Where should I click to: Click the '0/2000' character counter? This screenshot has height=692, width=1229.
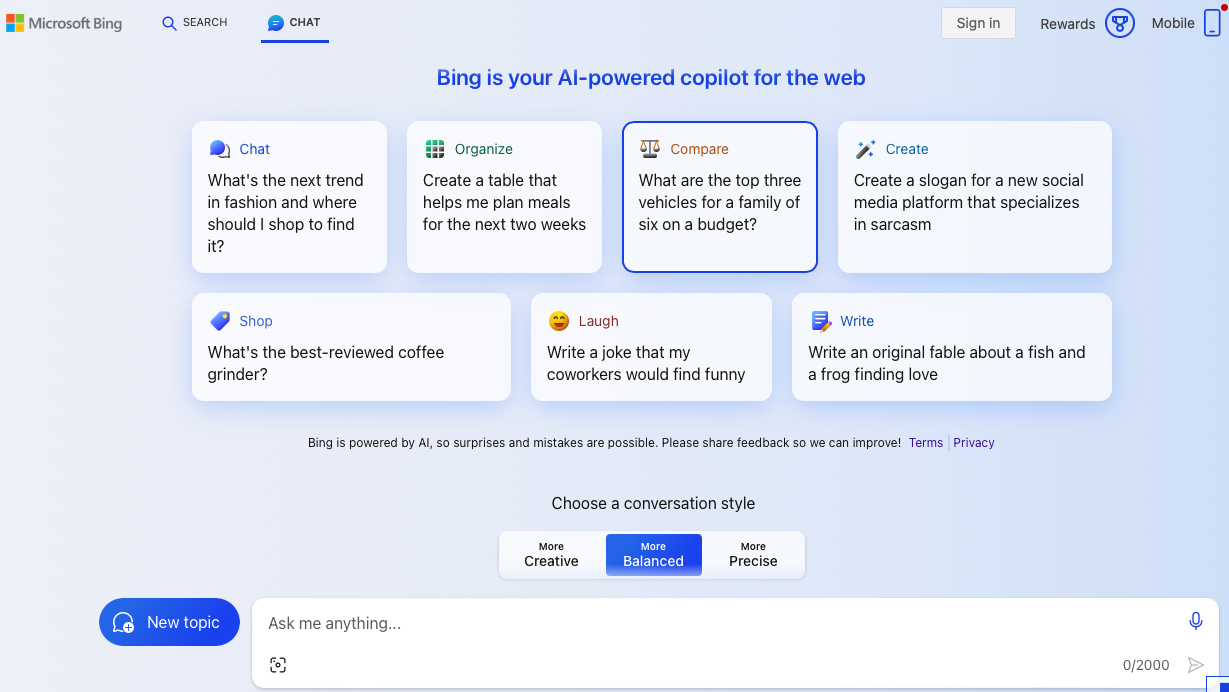[1146, 666]
